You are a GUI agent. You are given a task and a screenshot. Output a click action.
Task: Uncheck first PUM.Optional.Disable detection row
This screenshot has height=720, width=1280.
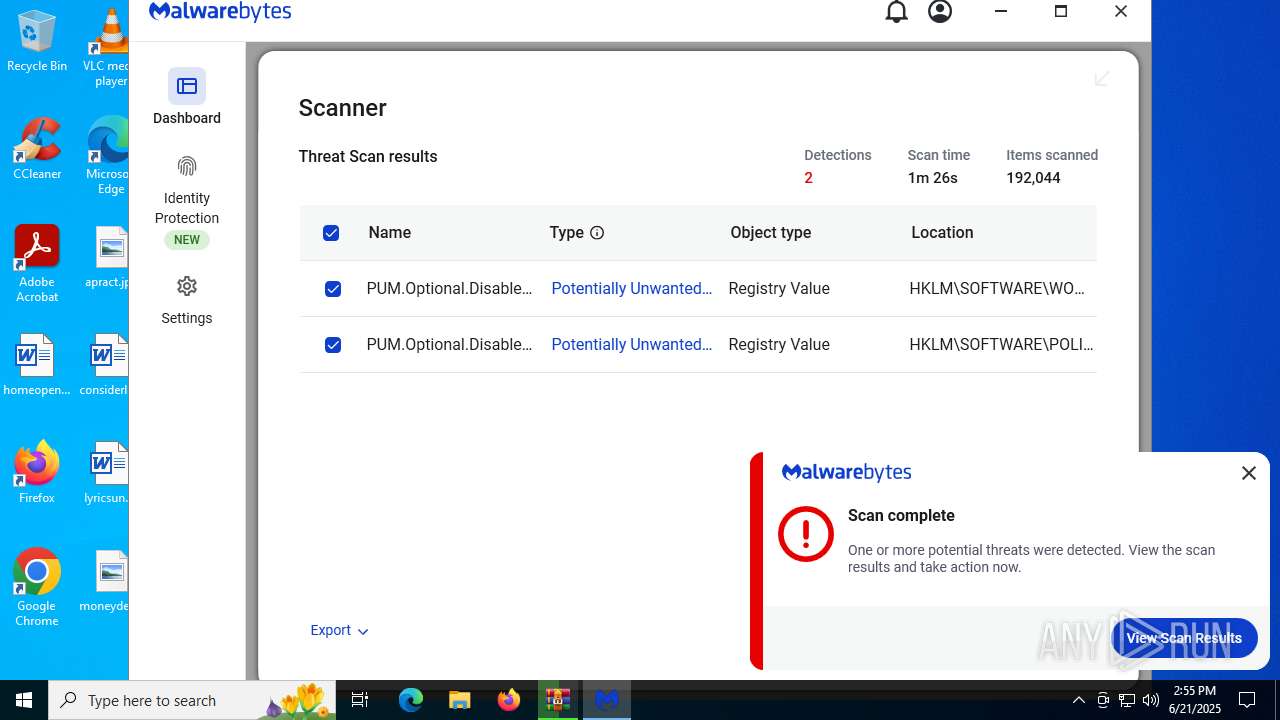click(333, 289)
